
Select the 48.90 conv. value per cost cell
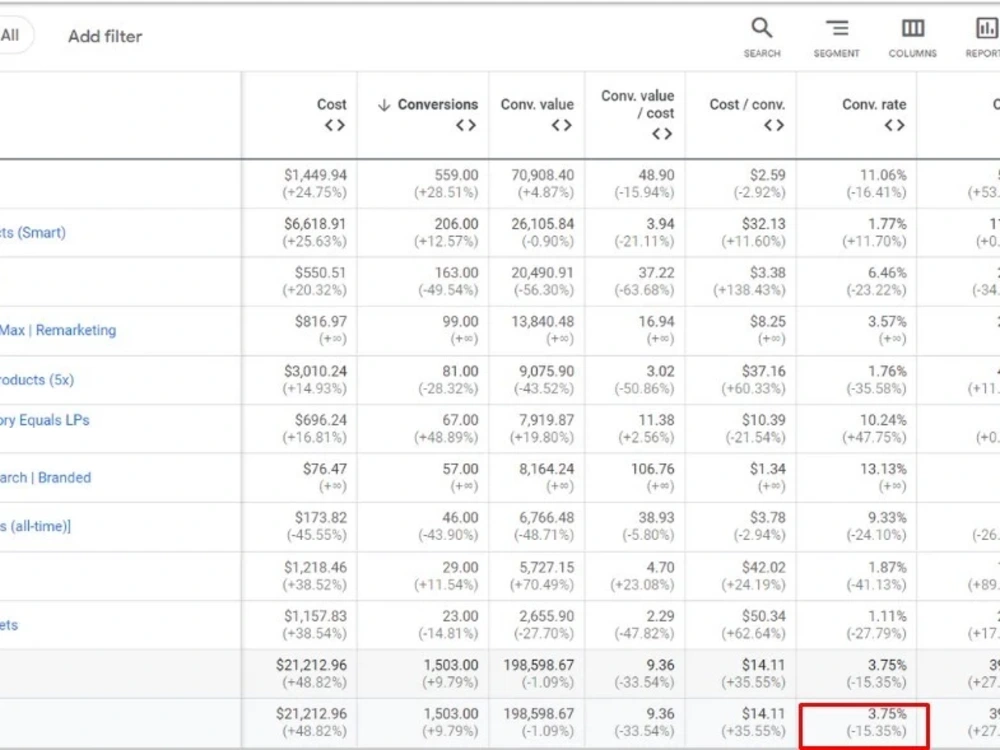tap(635, 184)
